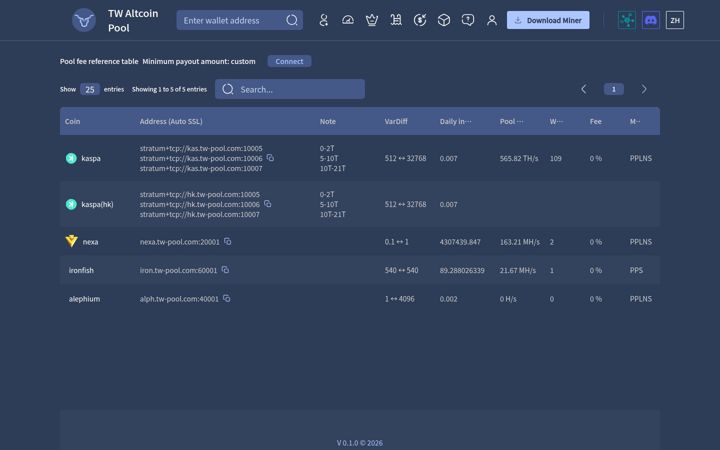Viewport: 720px width, 450px height.
Task: Open the dashboard speedometer icon
Action: (348, 20)
